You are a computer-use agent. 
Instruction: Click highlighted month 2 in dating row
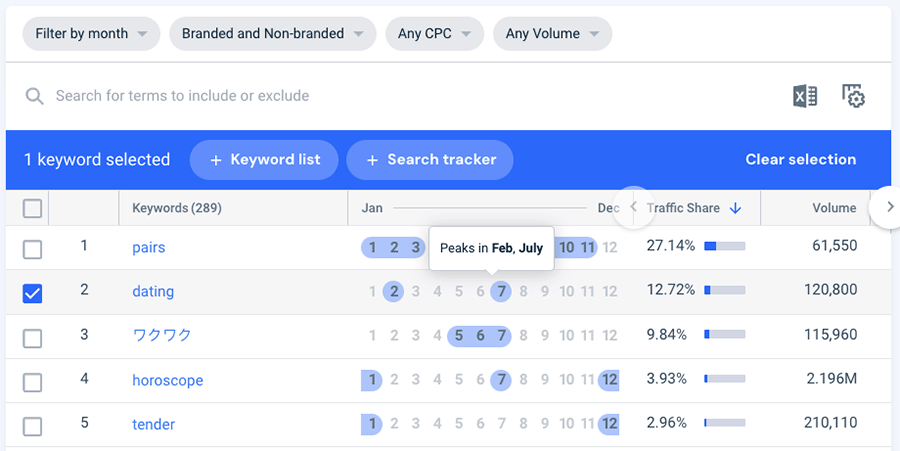click(x=394, y=291)
